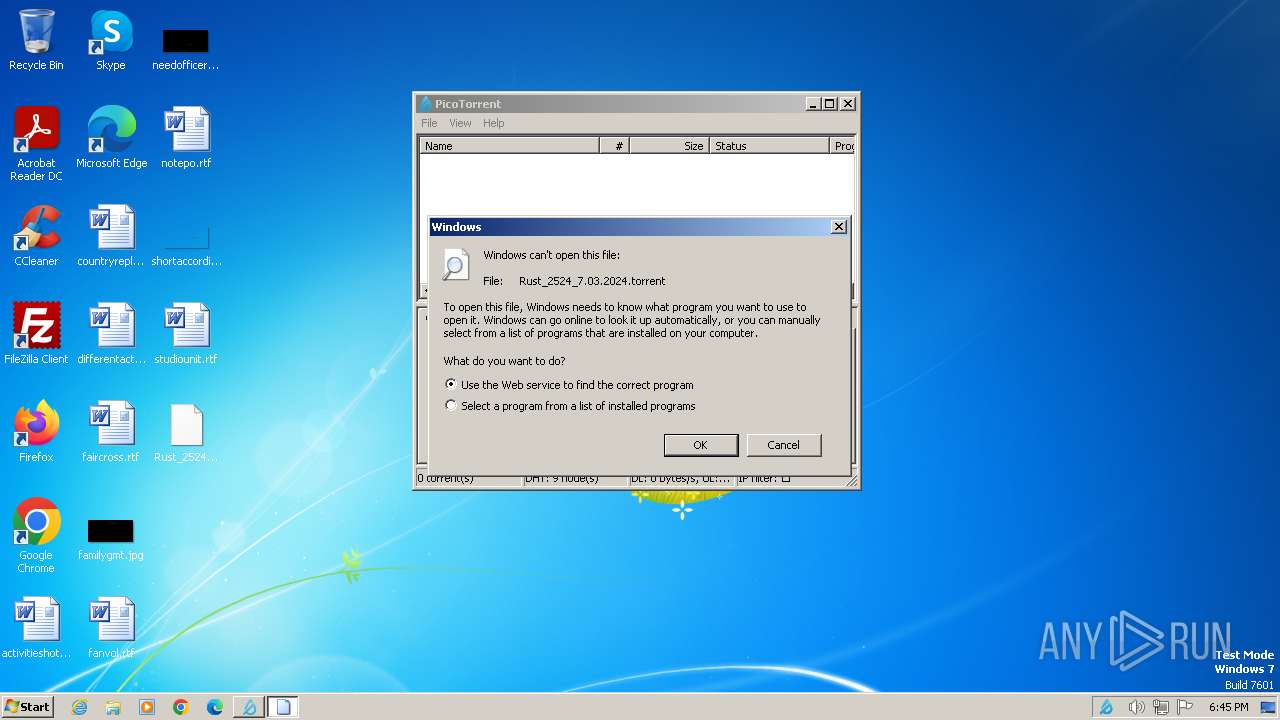Select 'Select a program from a list' option
Screen dimensions: 1280x720
click(451, 405)
